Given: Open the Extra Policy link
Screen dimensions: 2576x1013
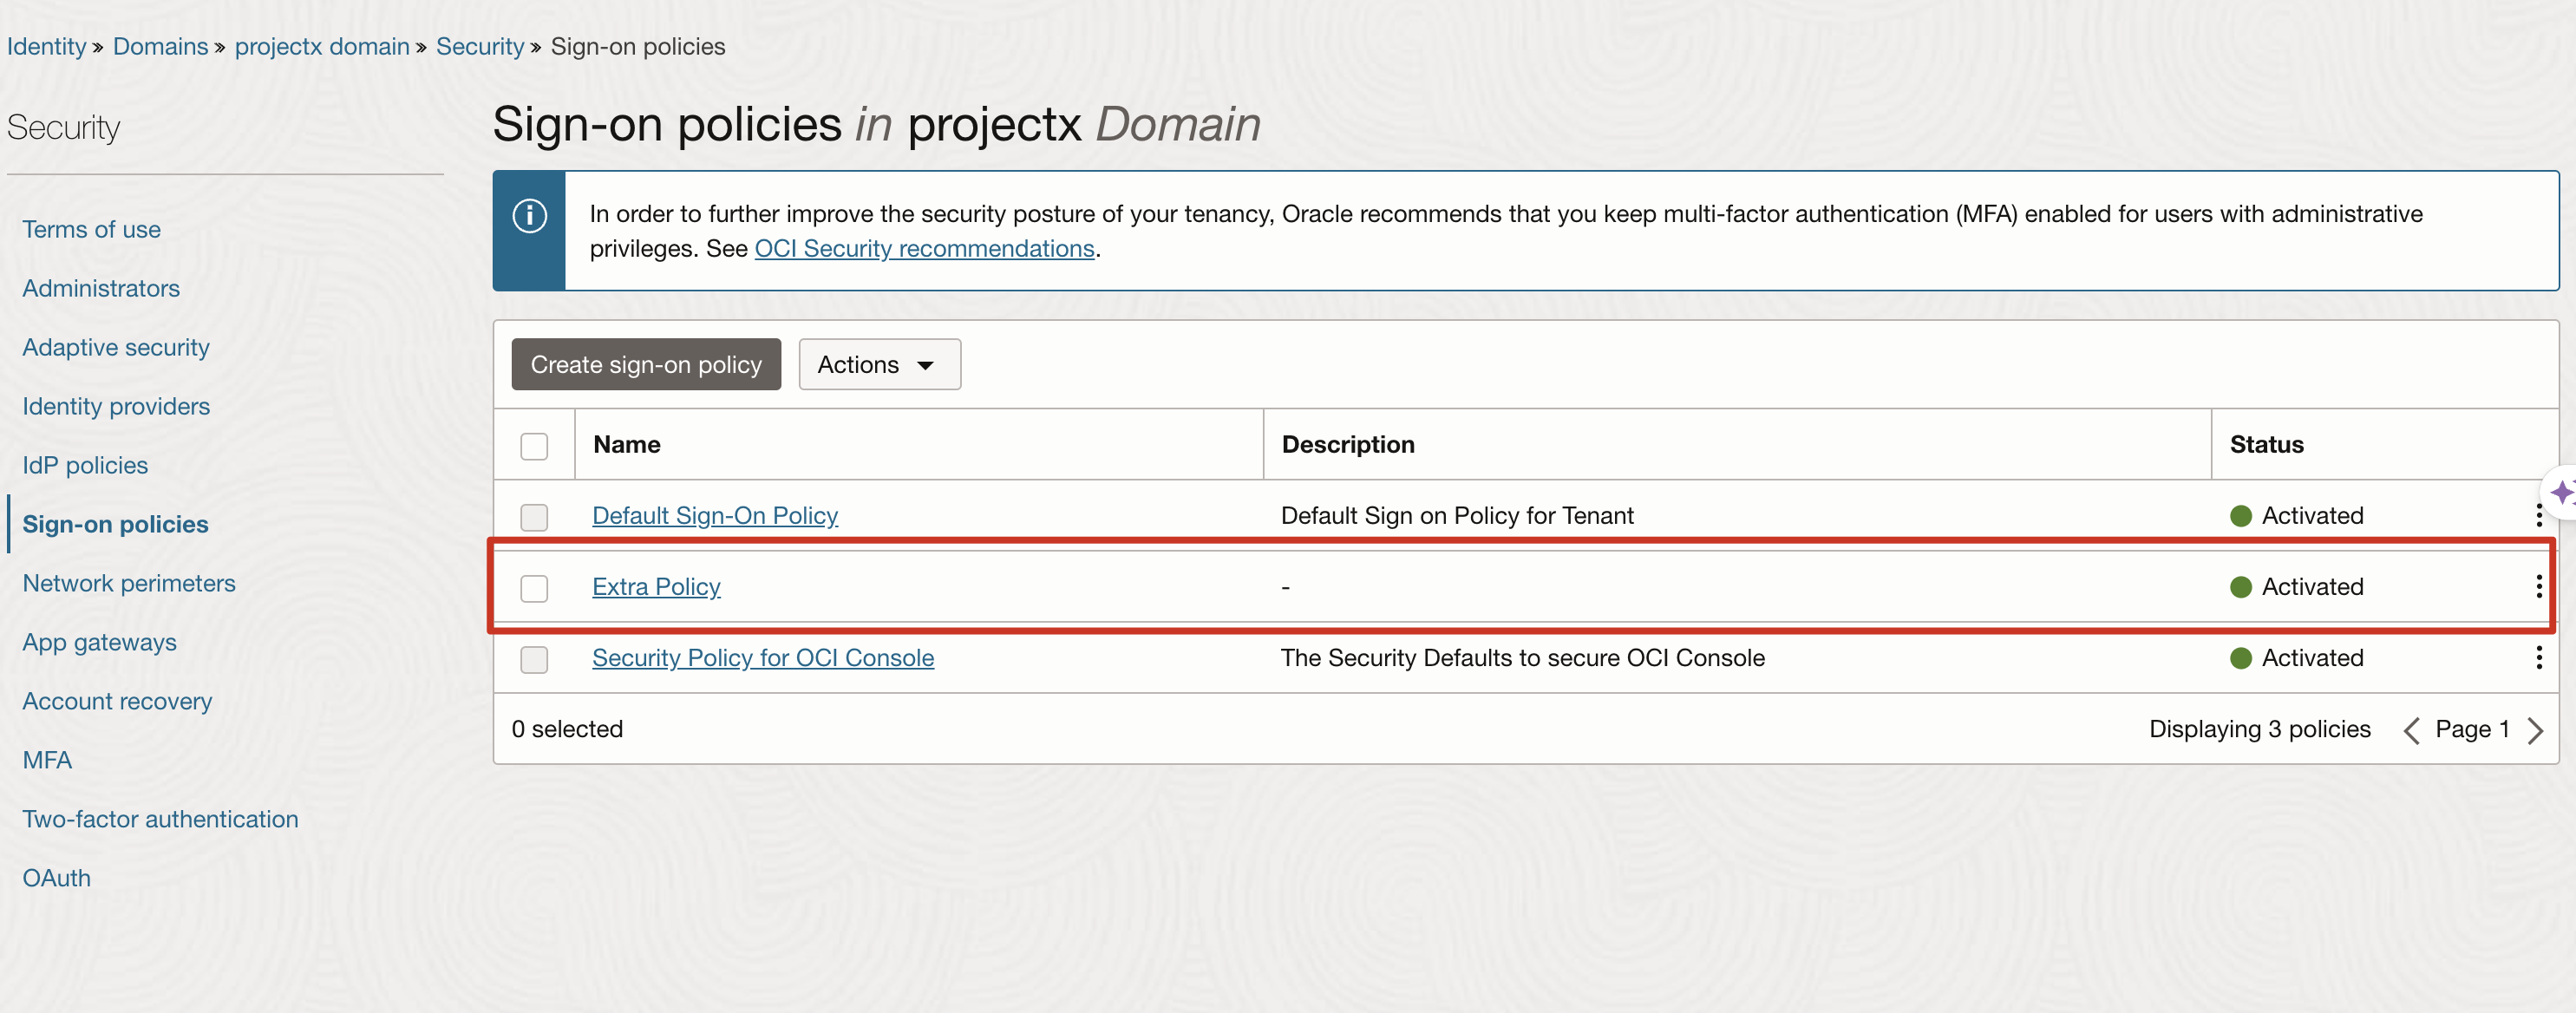Looking at the screenshot, I should point(656,587).
